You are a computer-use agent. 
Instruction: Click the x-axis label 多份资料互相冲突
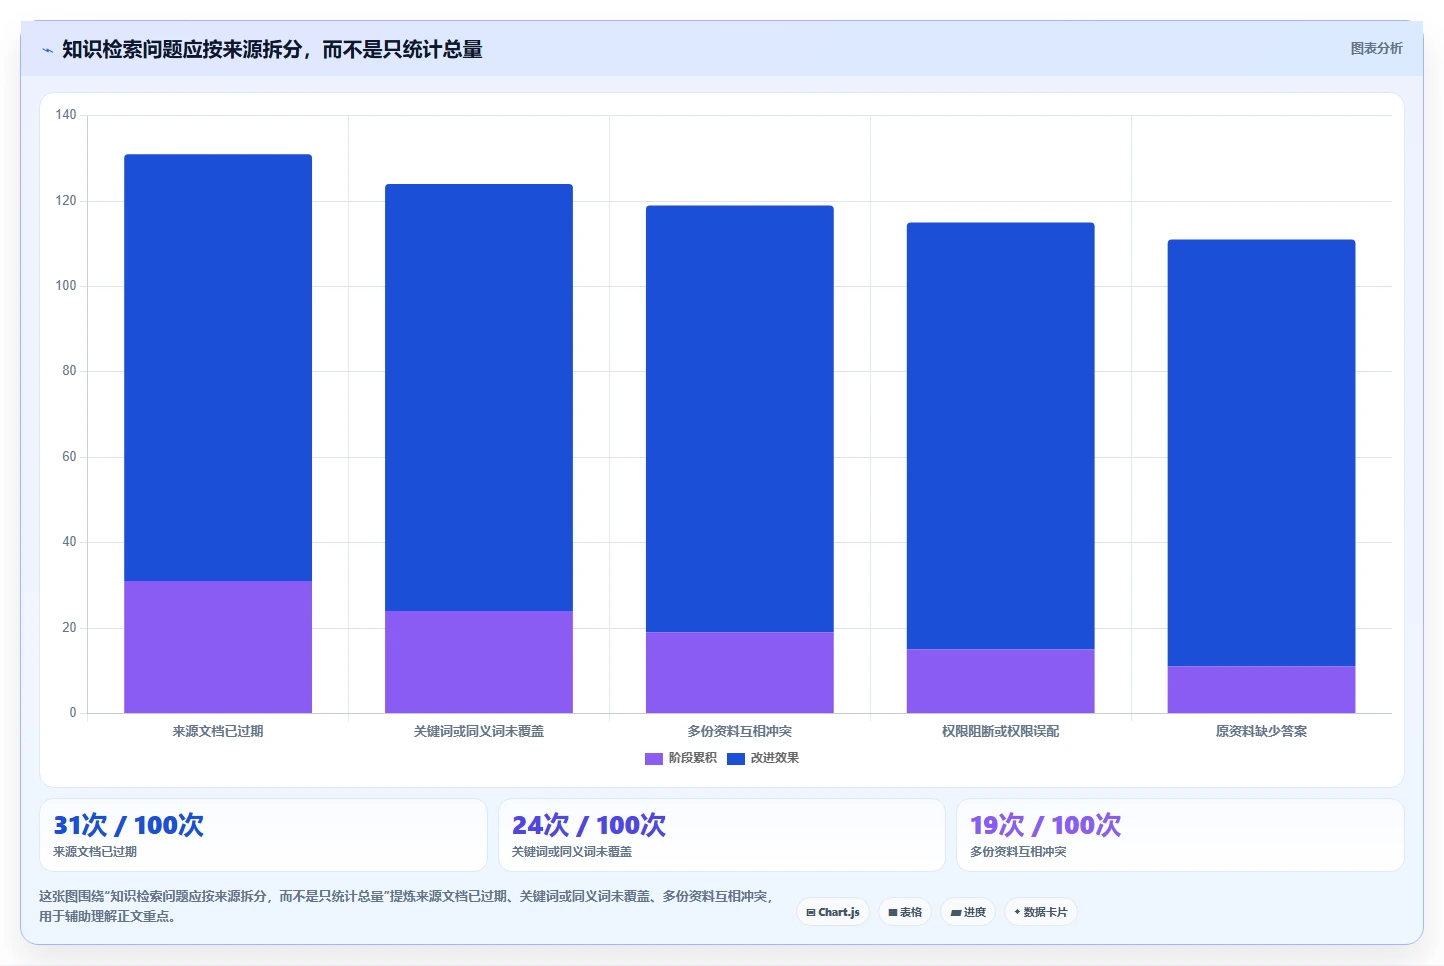click(x=740, y=731)
